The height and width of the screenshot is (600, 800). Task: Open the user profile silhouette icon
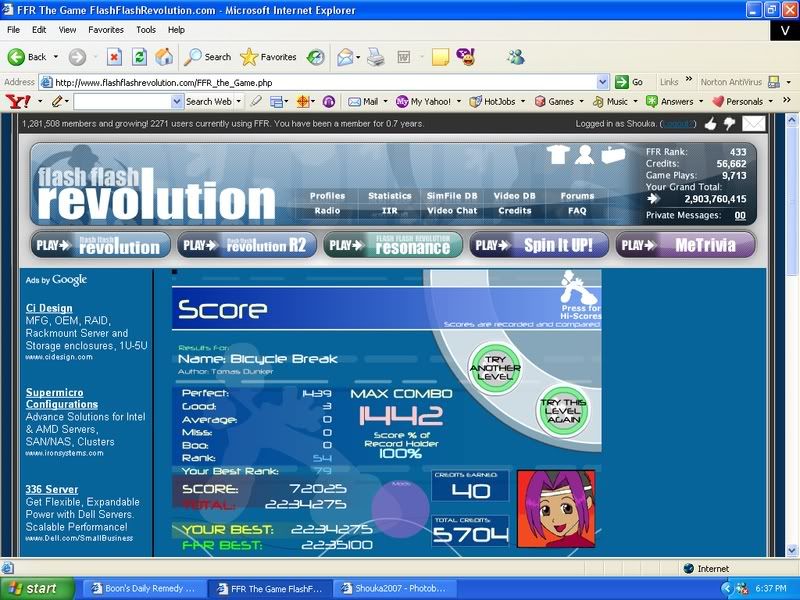(585, 155)
